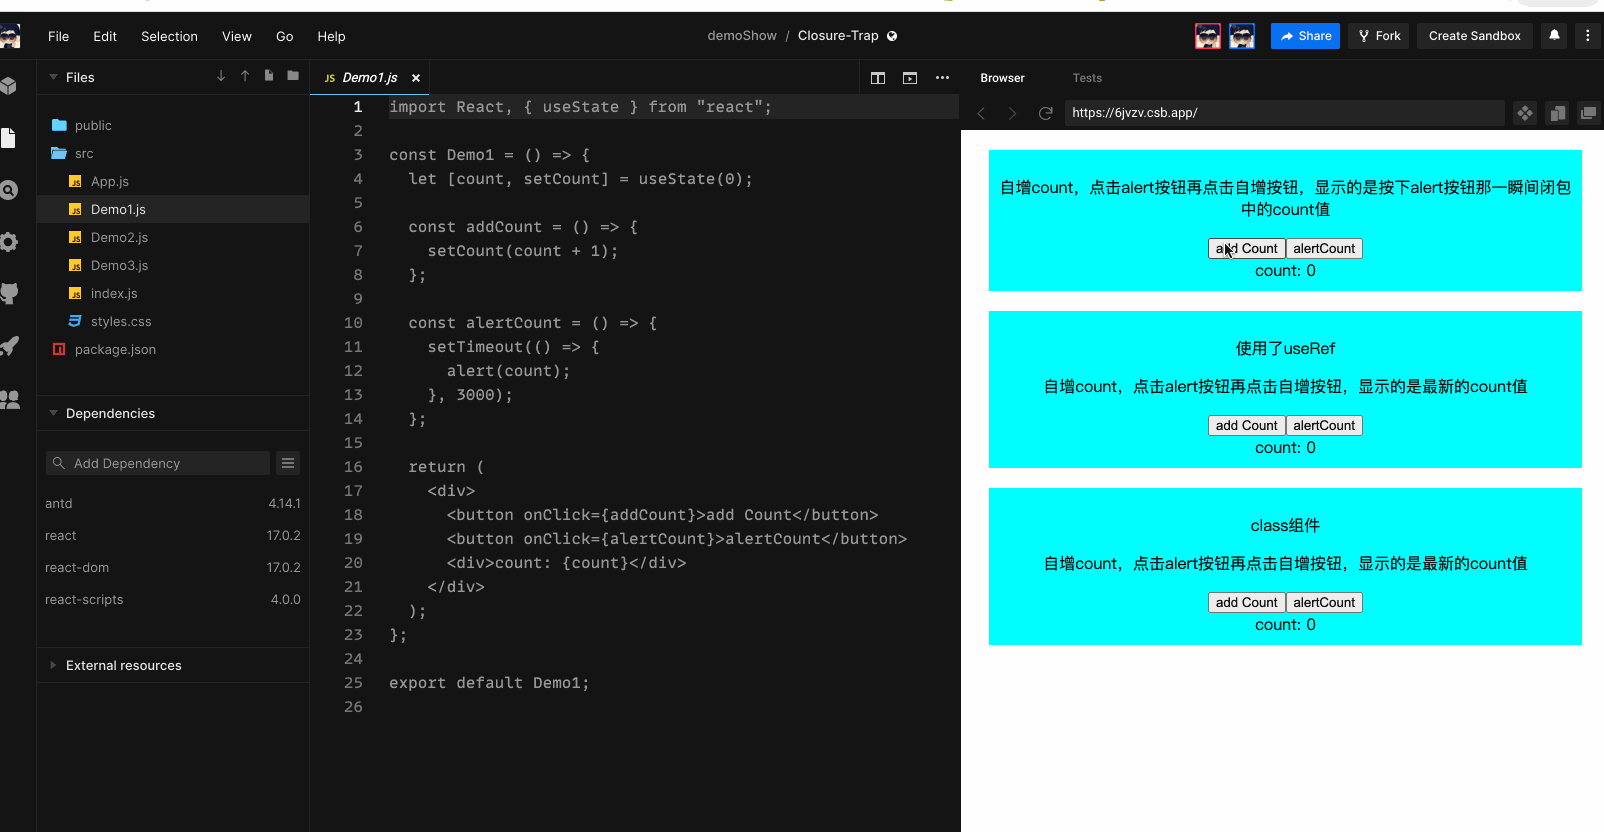Click the four-diamond icon beside the URL bar
This screenshot has width=1604, height=832.
[1525, 113]
